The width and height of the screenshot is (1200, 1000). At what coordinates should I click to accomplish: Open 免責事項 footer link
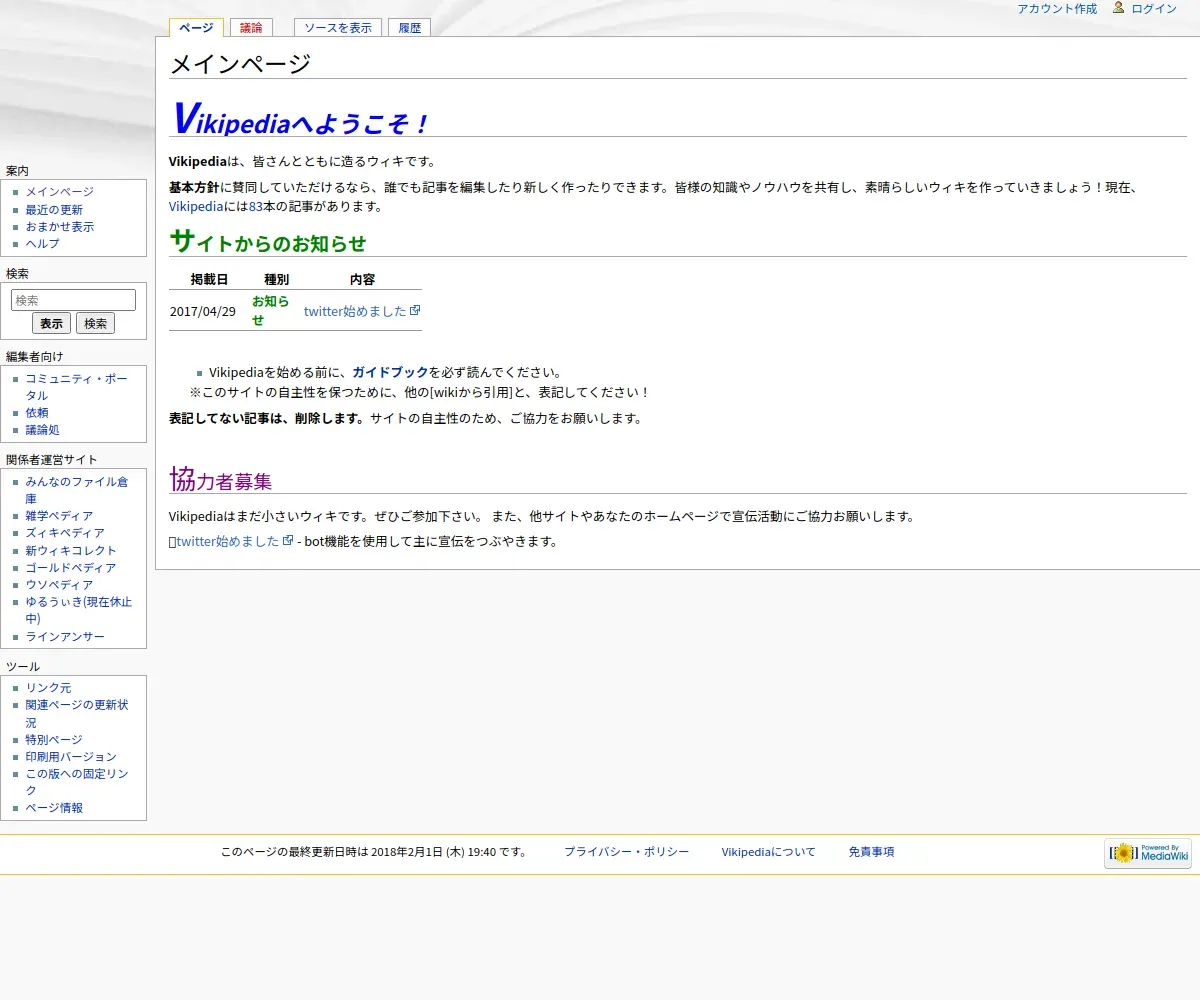(x=871, y=852)
